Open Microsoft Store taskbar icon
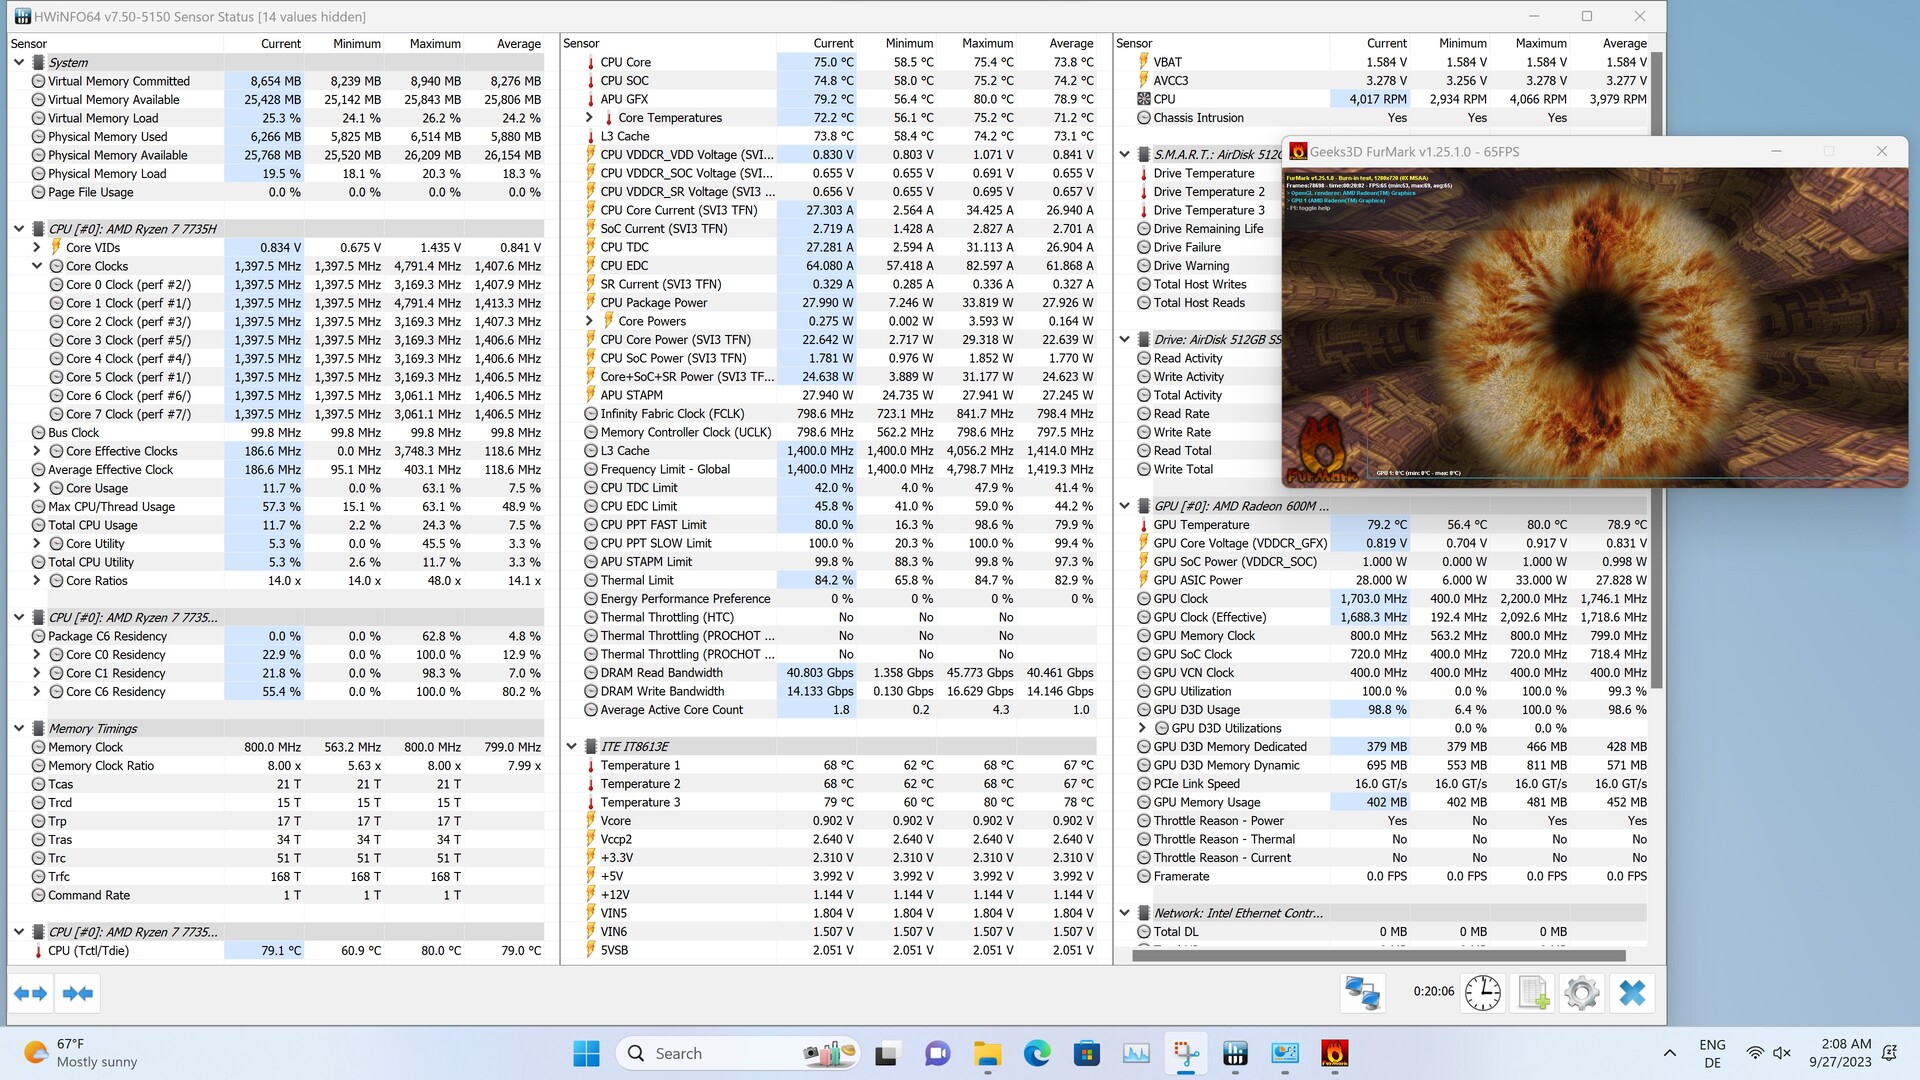The width and height of the screenshot is (1920, 1080). pos(1086,1053)
